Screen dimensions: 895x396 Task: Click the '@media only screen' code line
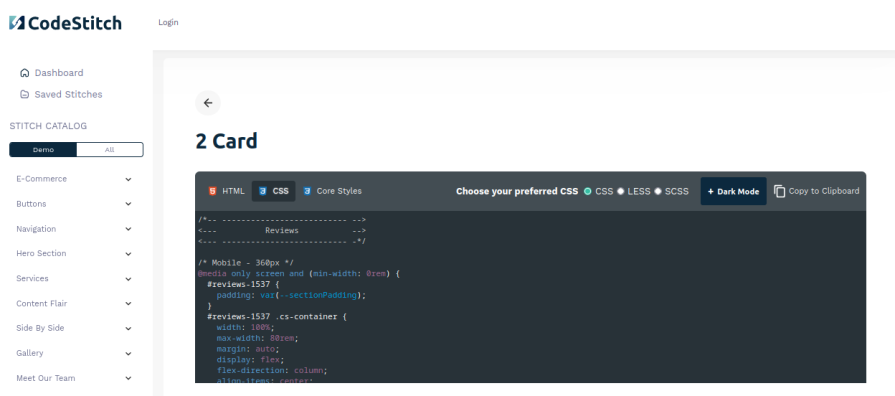click(x=299, y=273)
